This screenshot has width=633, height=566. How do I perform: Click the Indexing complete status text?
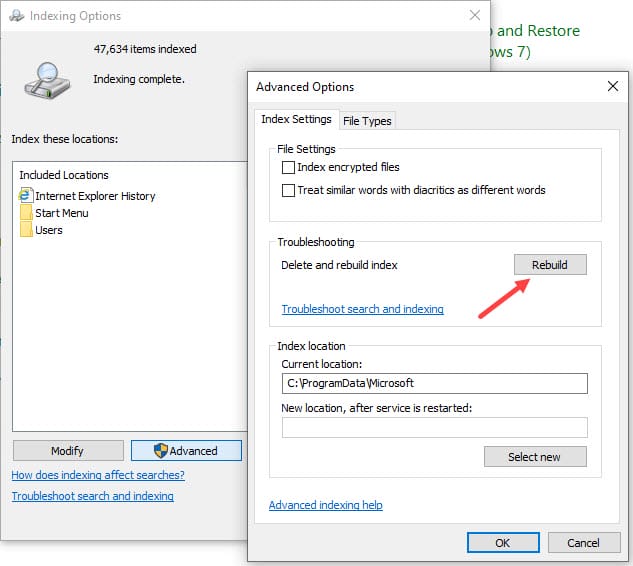[x=139, y=79]
